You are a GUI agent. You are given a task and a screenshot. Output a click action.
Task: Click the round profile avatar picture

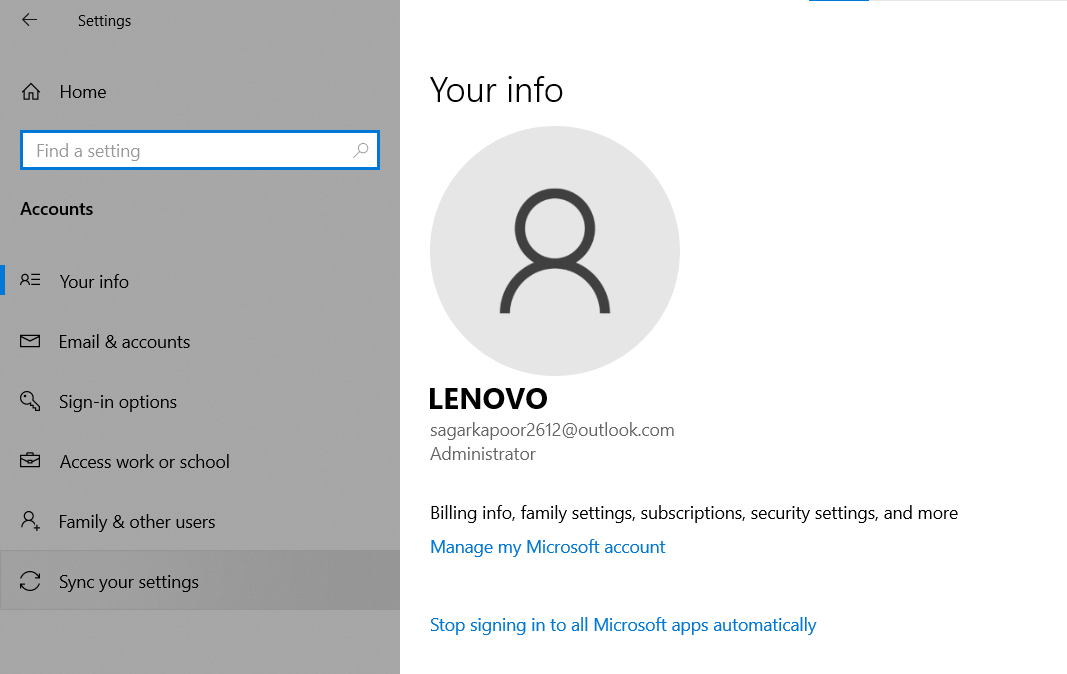555,251
